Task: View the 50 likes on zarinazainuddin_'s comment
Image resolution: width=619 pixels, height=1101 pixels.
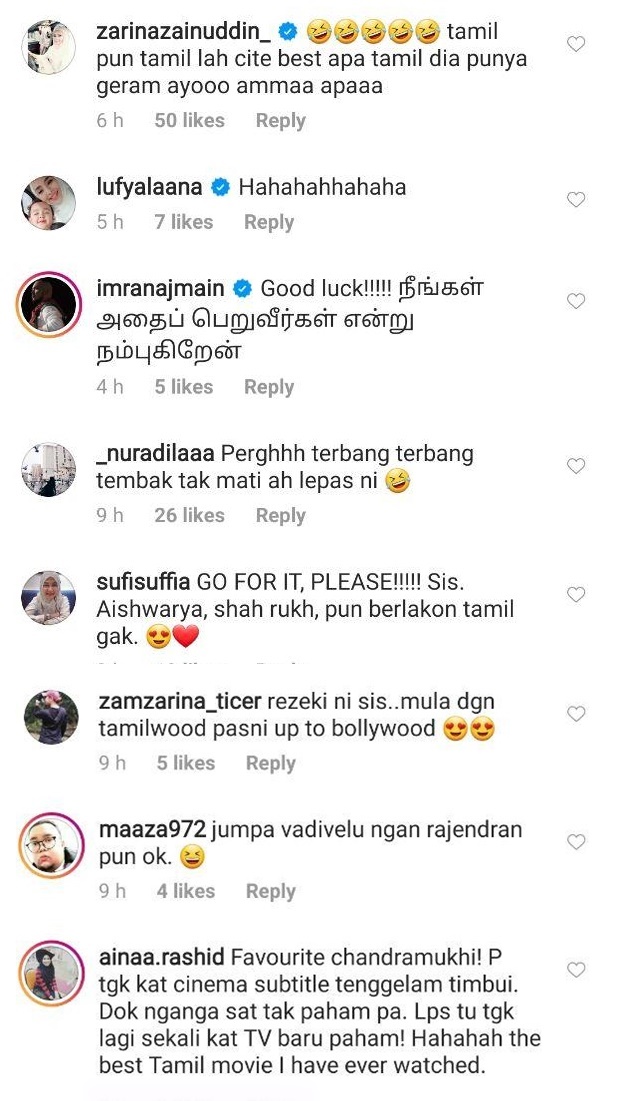Action: point(189,121)
